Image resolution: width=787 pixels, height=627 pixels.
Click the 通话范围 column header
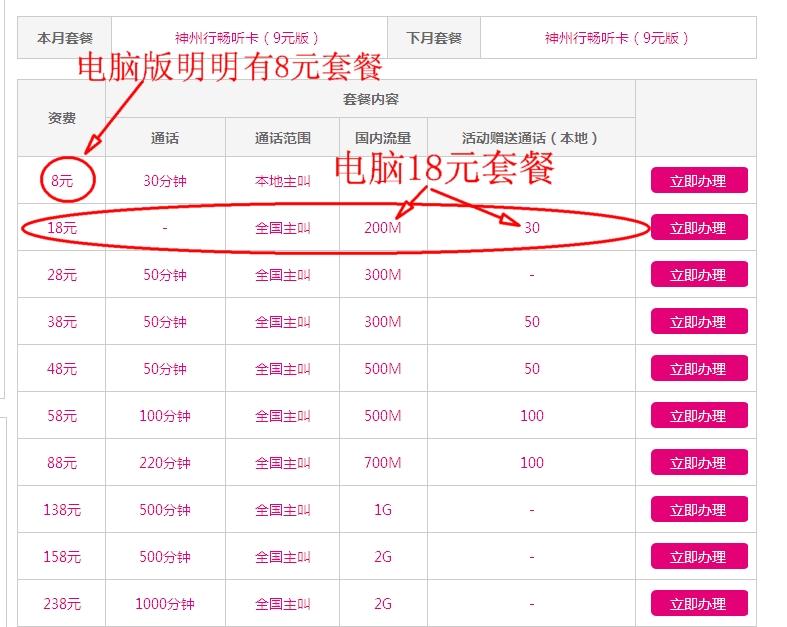283,138
